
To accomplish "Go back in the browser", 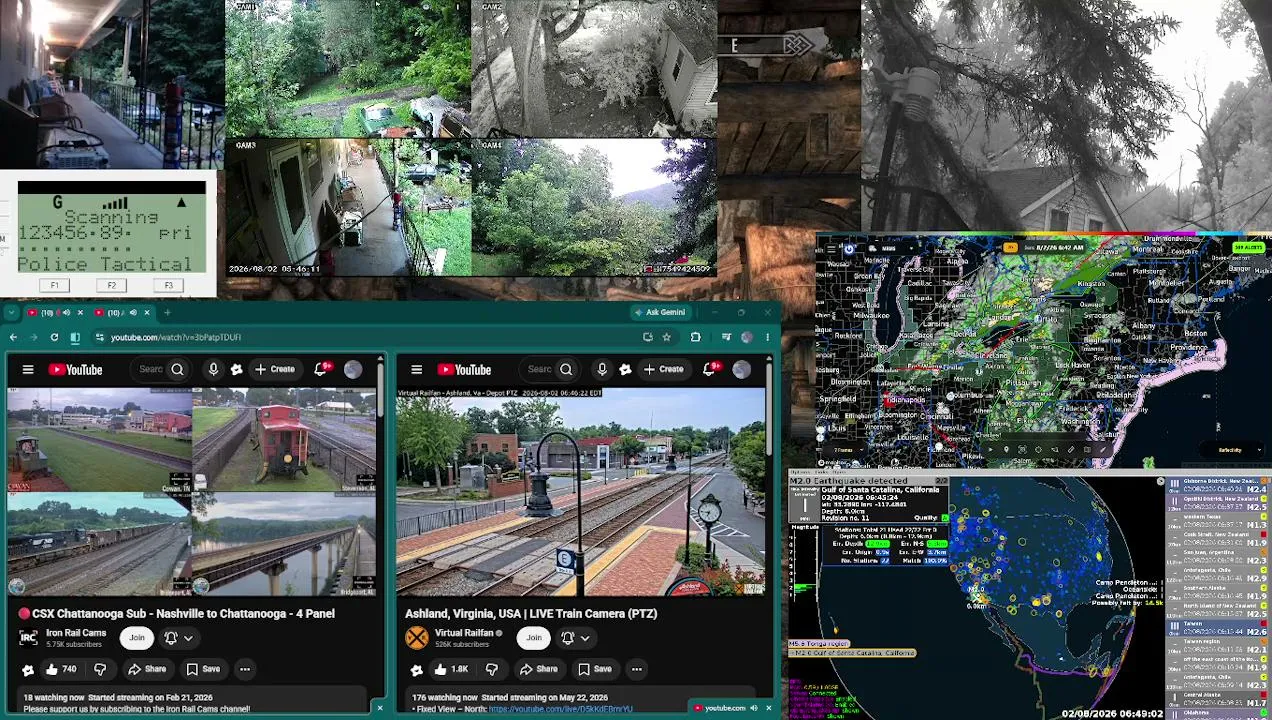I will click(x=13, y=337).
